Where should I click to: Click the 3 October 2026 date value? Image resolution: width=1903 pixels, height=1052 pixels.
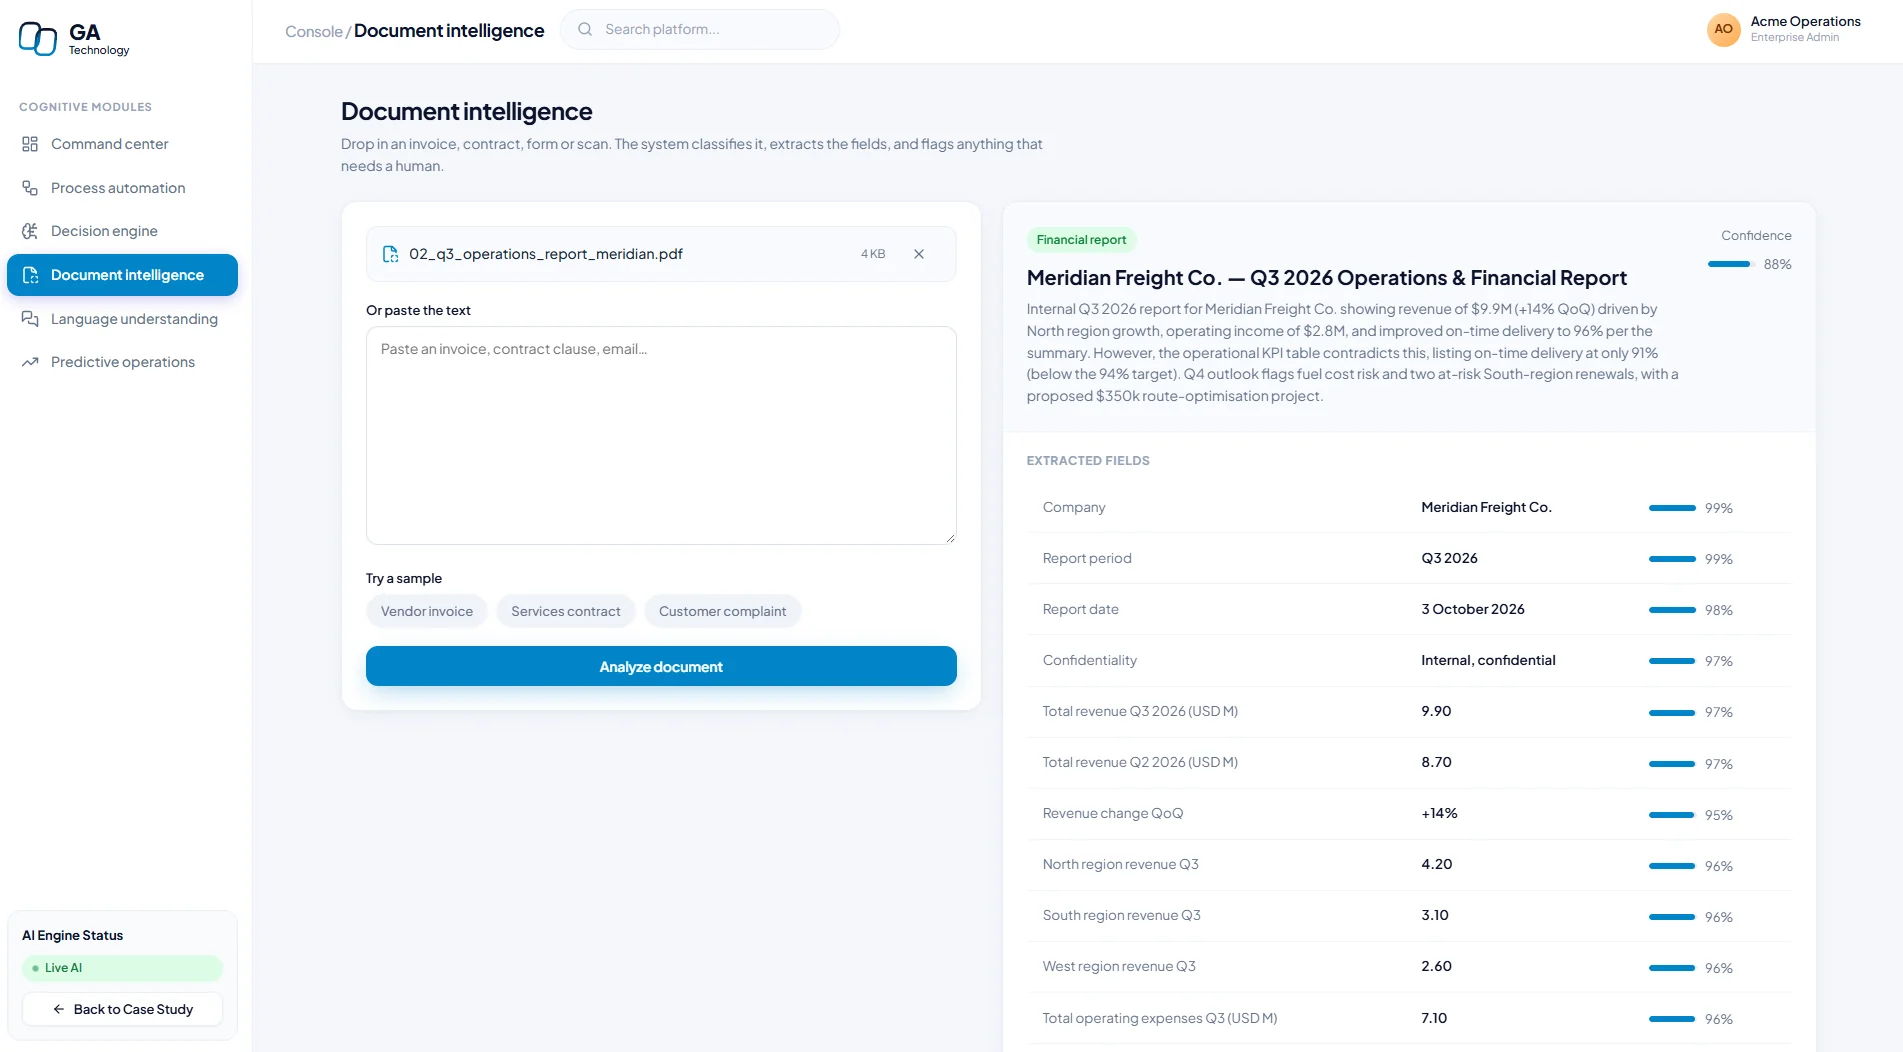pyautogui.click(x=1473, y=609)
